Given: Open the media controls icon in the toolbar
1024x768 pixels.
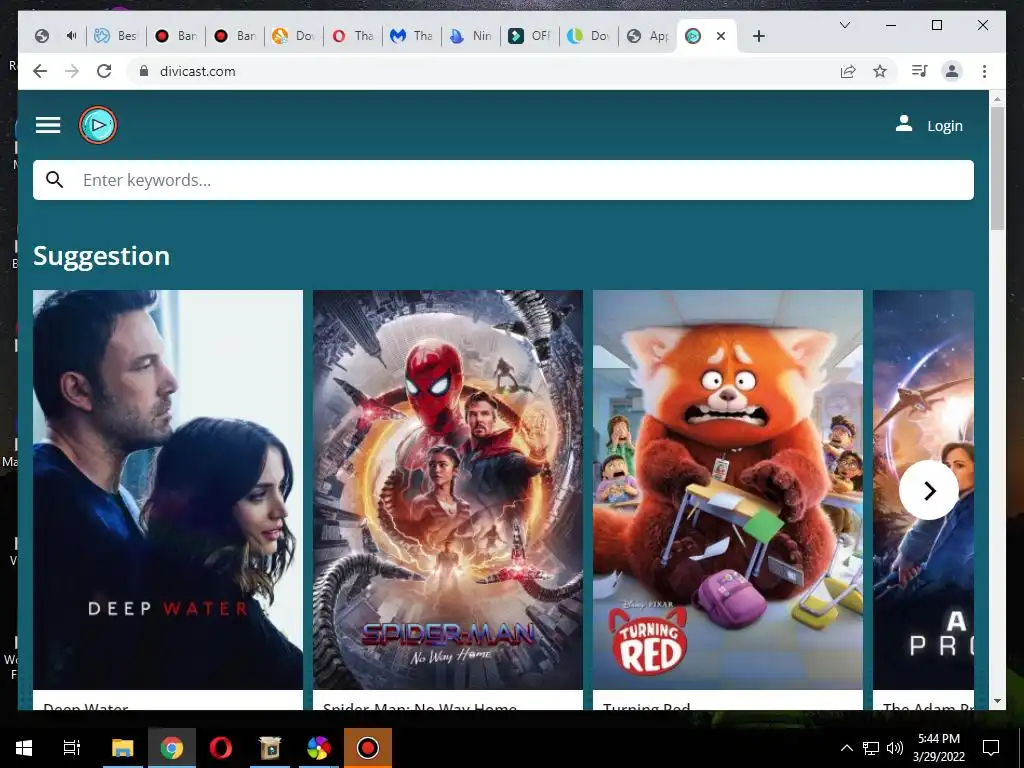Looking at the screenshot, I should tap(920, 71).
